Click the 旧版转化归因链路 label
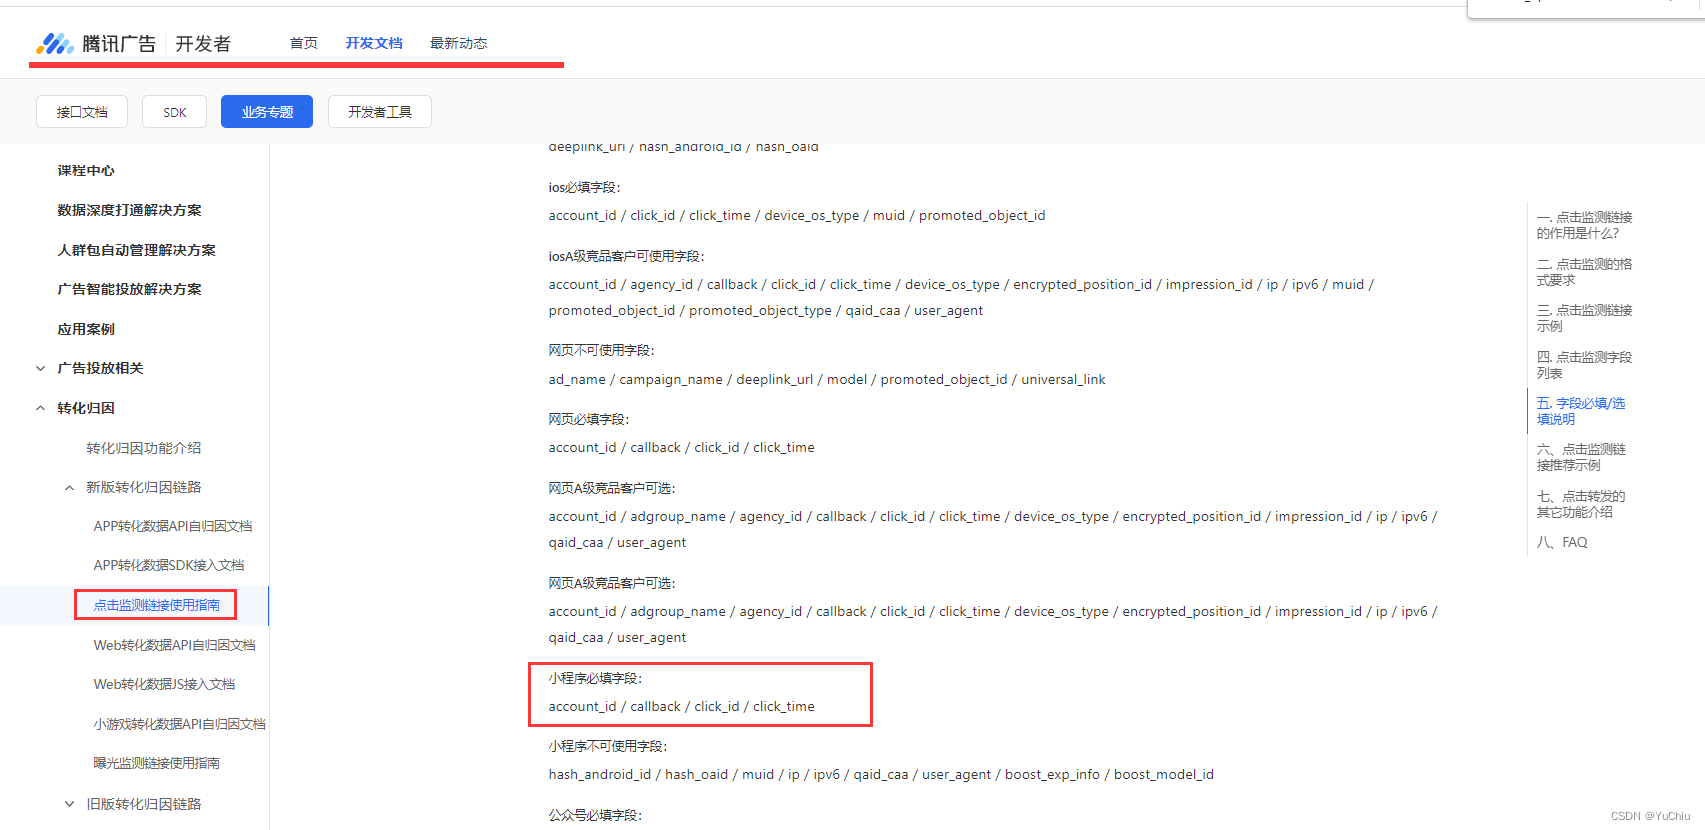 (143, 804)
